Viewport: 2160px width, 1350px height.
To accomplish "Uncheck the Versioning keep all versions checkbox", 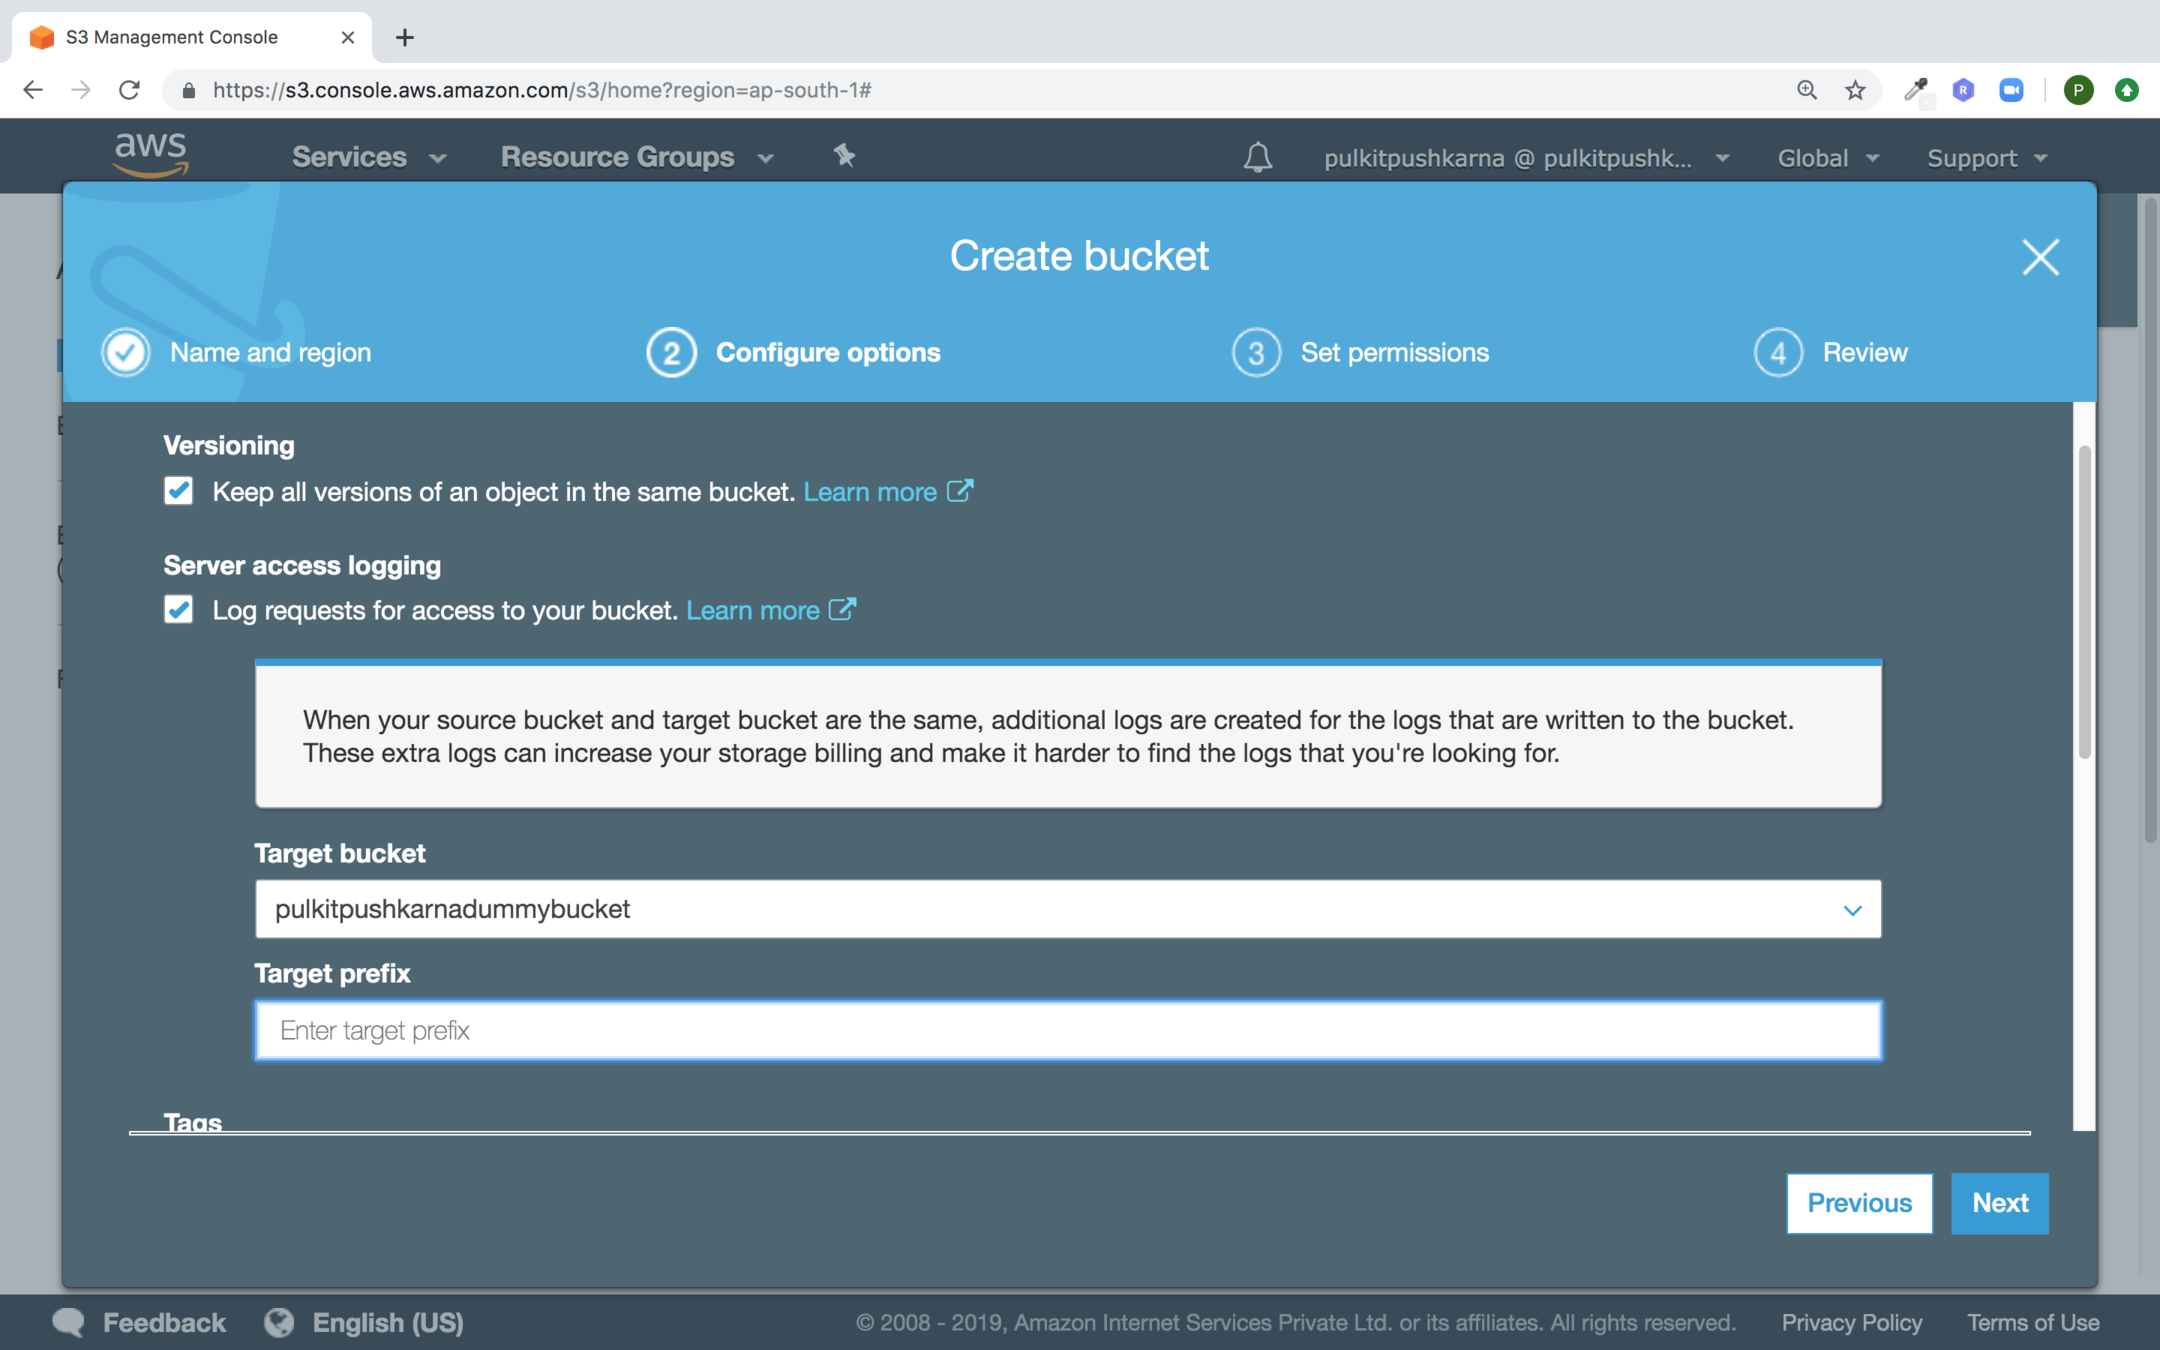I will [x=179, y=491].
